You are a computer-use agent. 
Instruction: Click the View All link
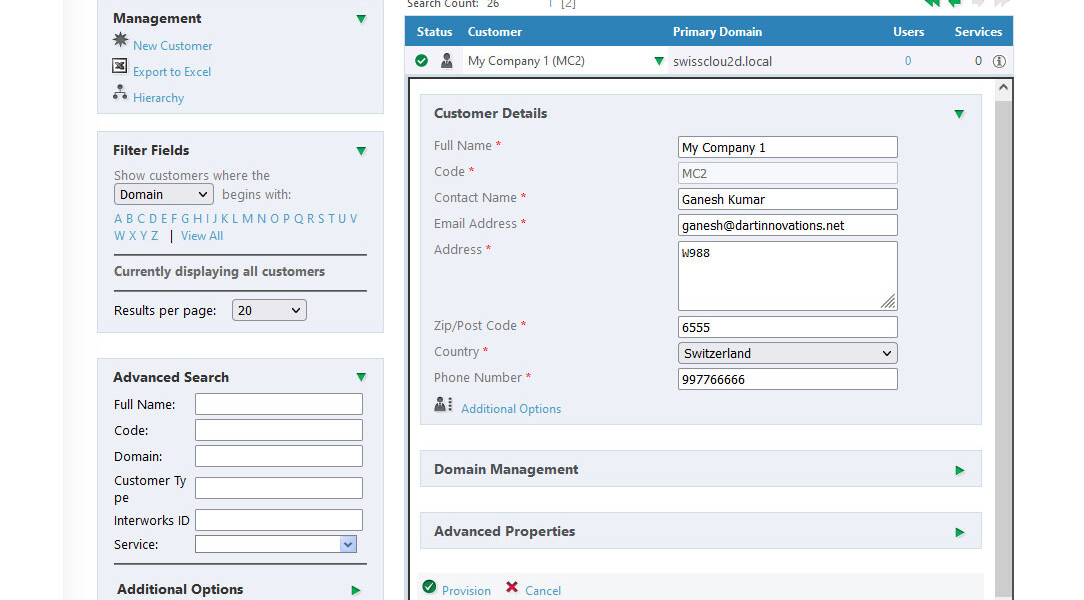click(201, 235)
